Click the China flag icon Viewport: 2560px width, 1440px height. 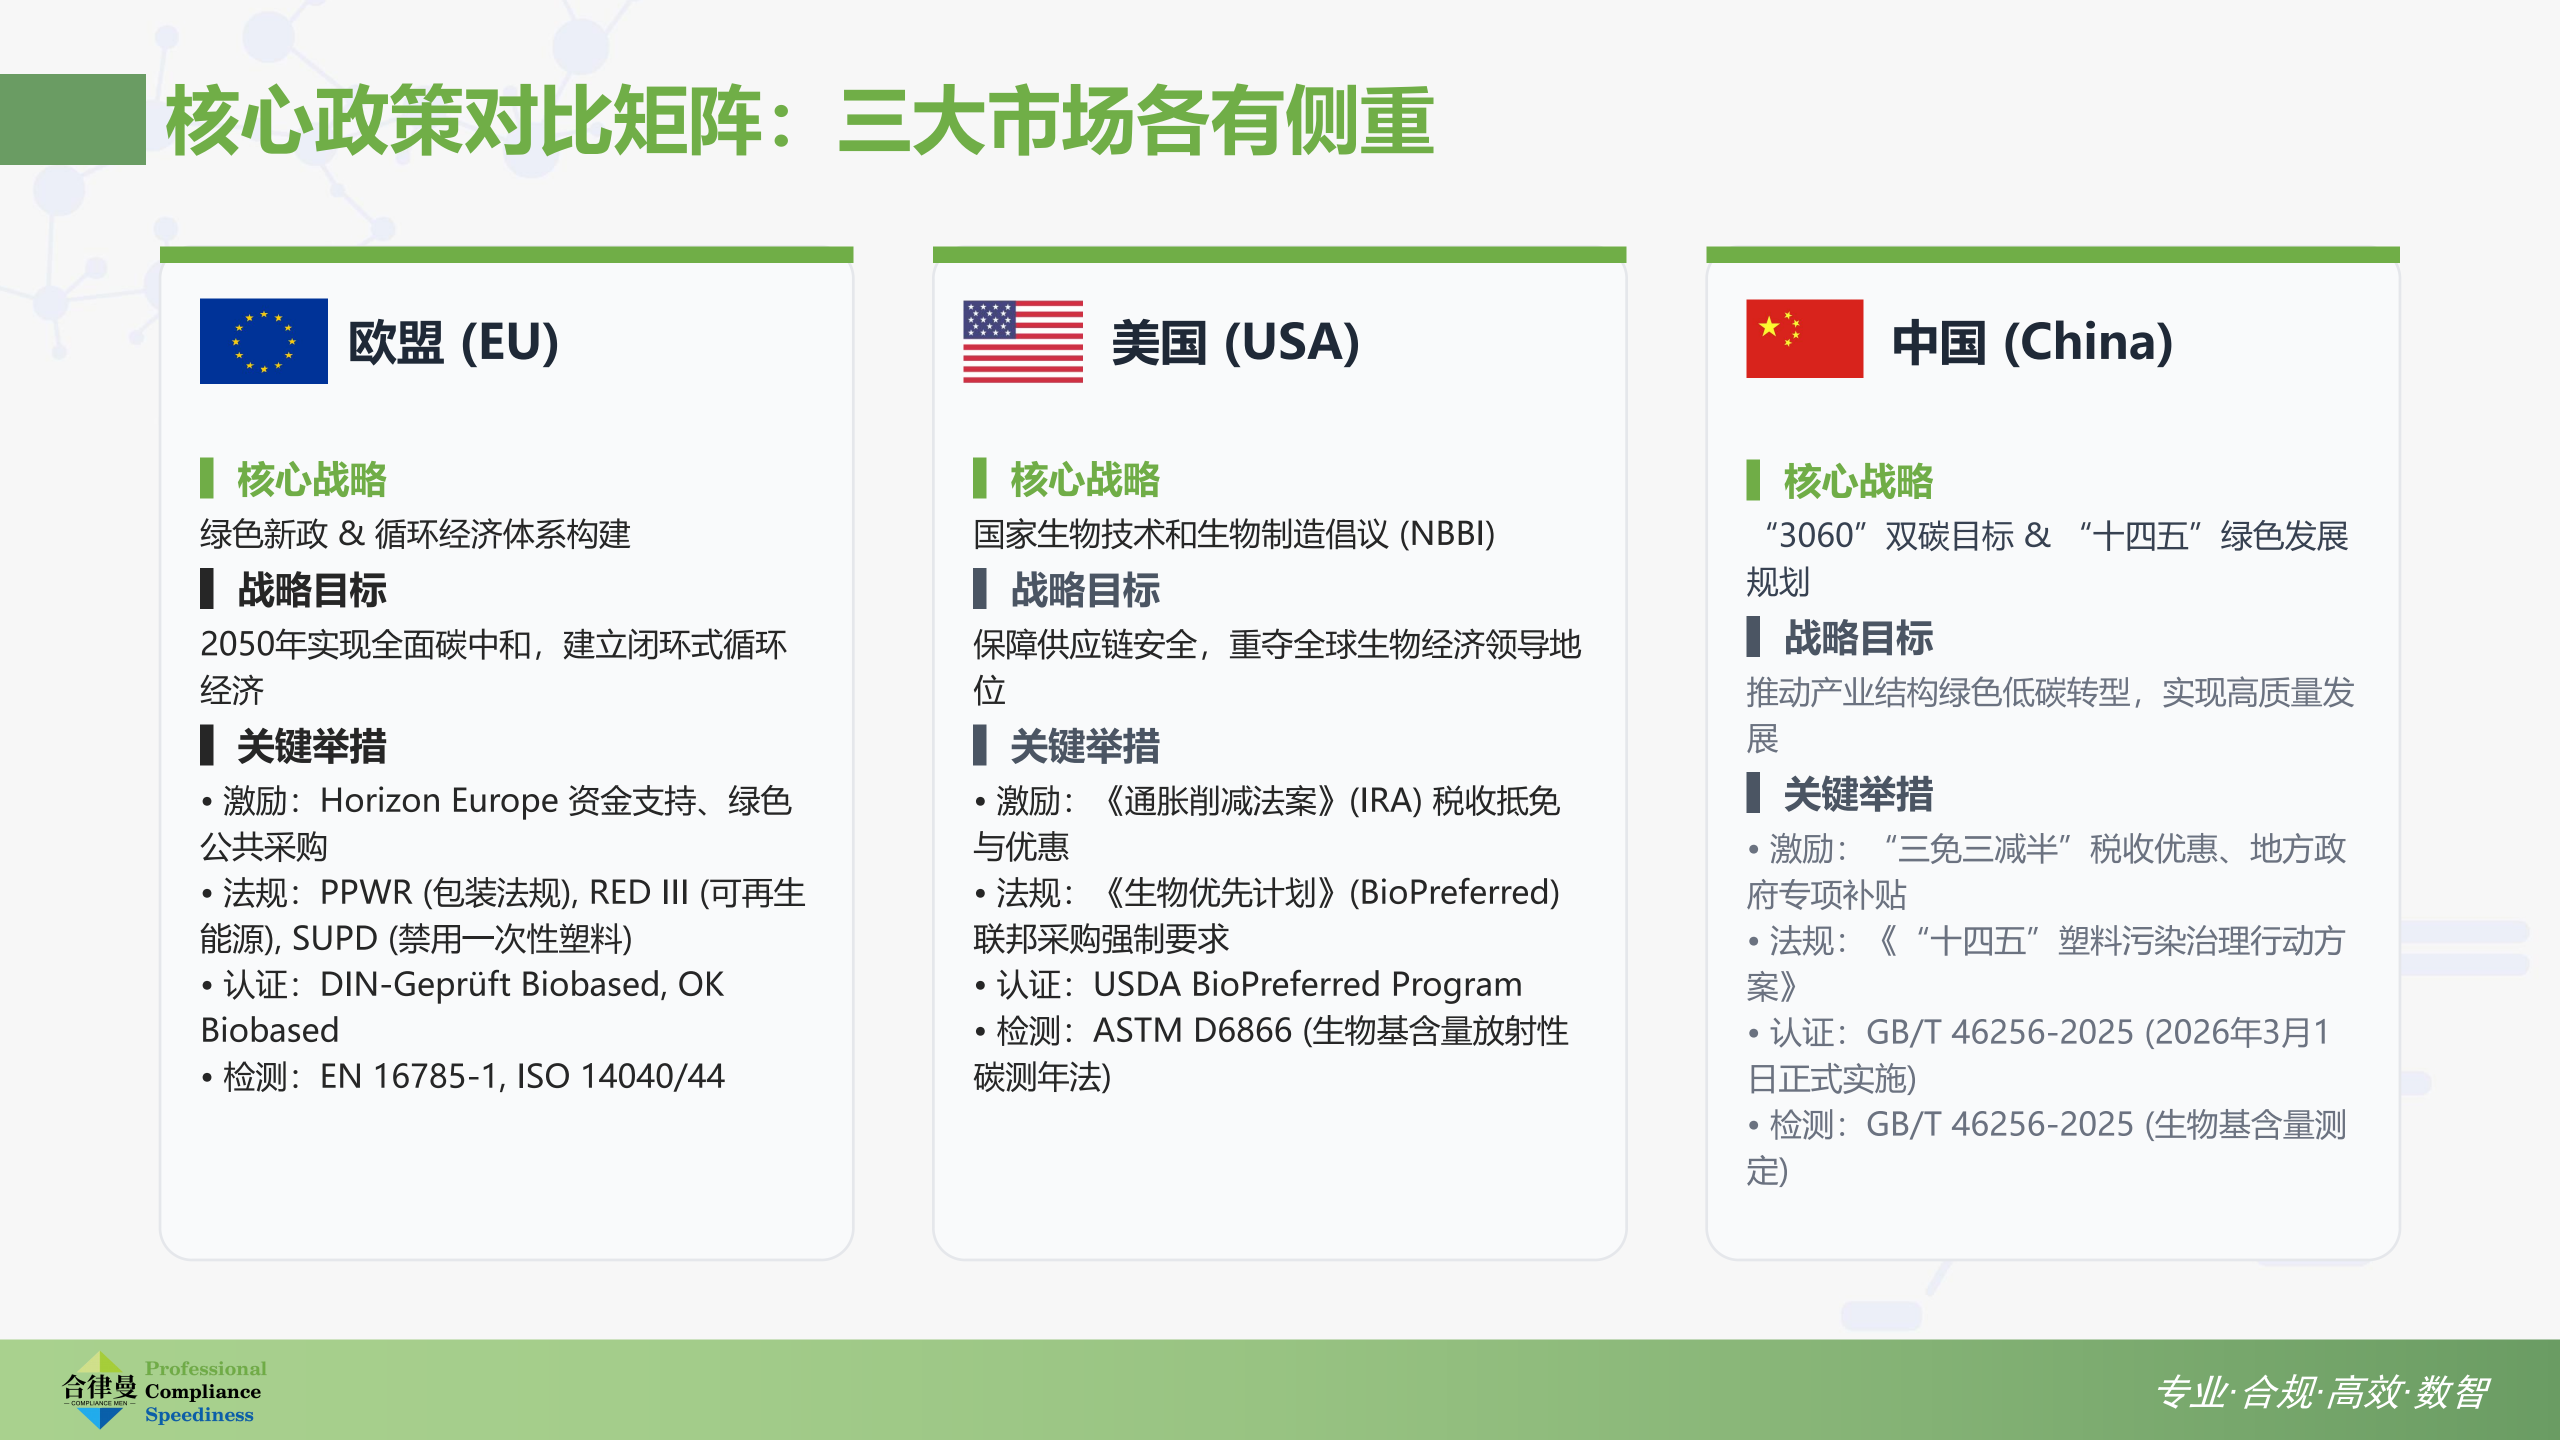(1804, 338)
